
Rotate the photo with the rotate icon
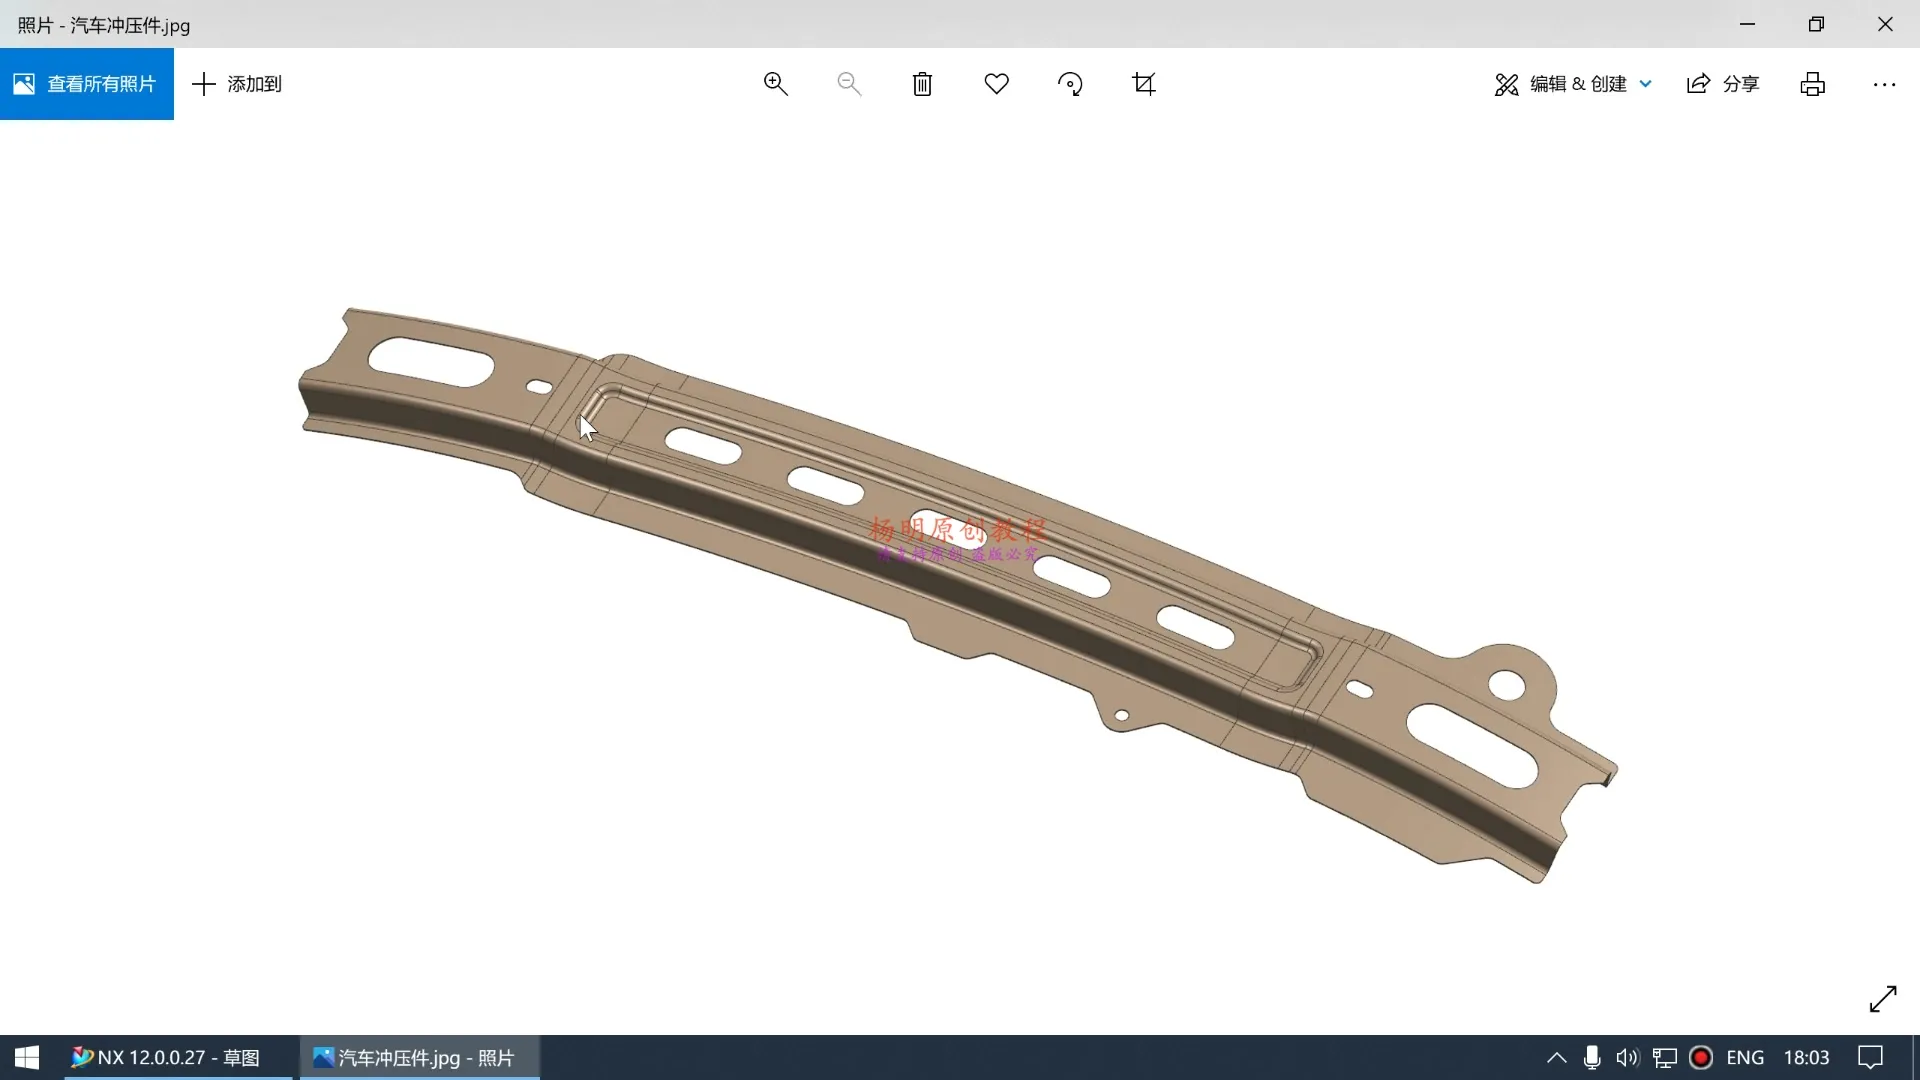[x=1070, y=84]
